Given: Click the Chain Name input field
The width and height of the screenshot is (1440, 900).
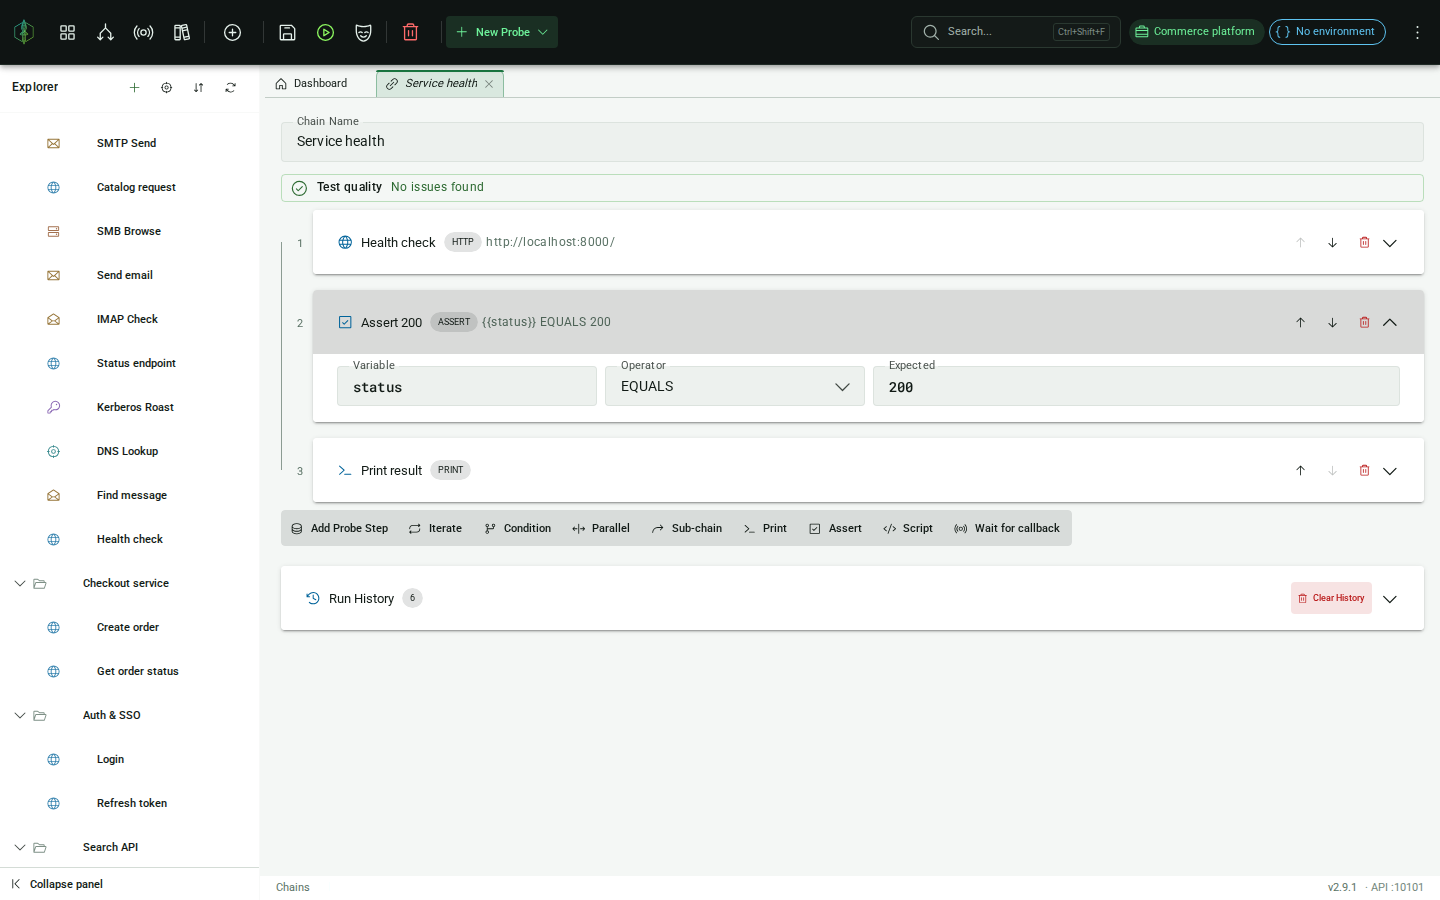Looking at the screenshot, I should (x=852, y=142).
